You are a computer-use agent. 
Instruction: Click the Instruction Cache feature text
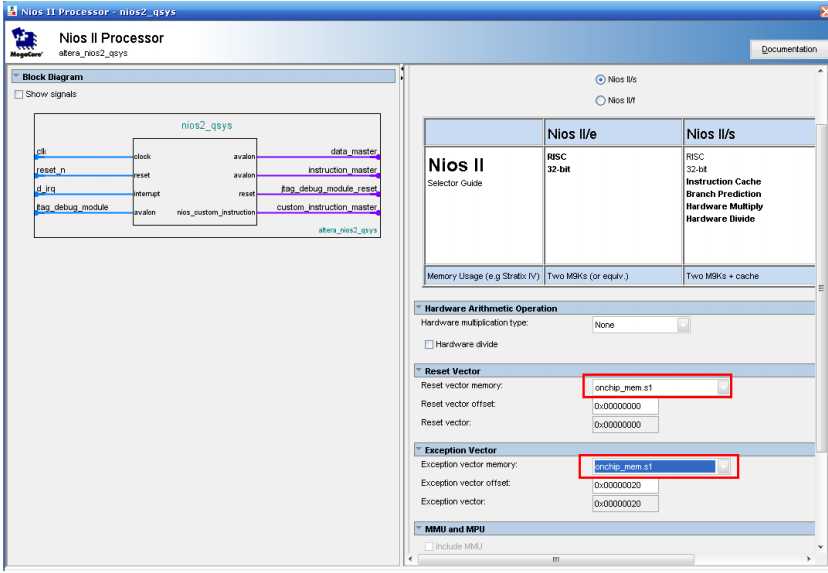pos(723,182)
